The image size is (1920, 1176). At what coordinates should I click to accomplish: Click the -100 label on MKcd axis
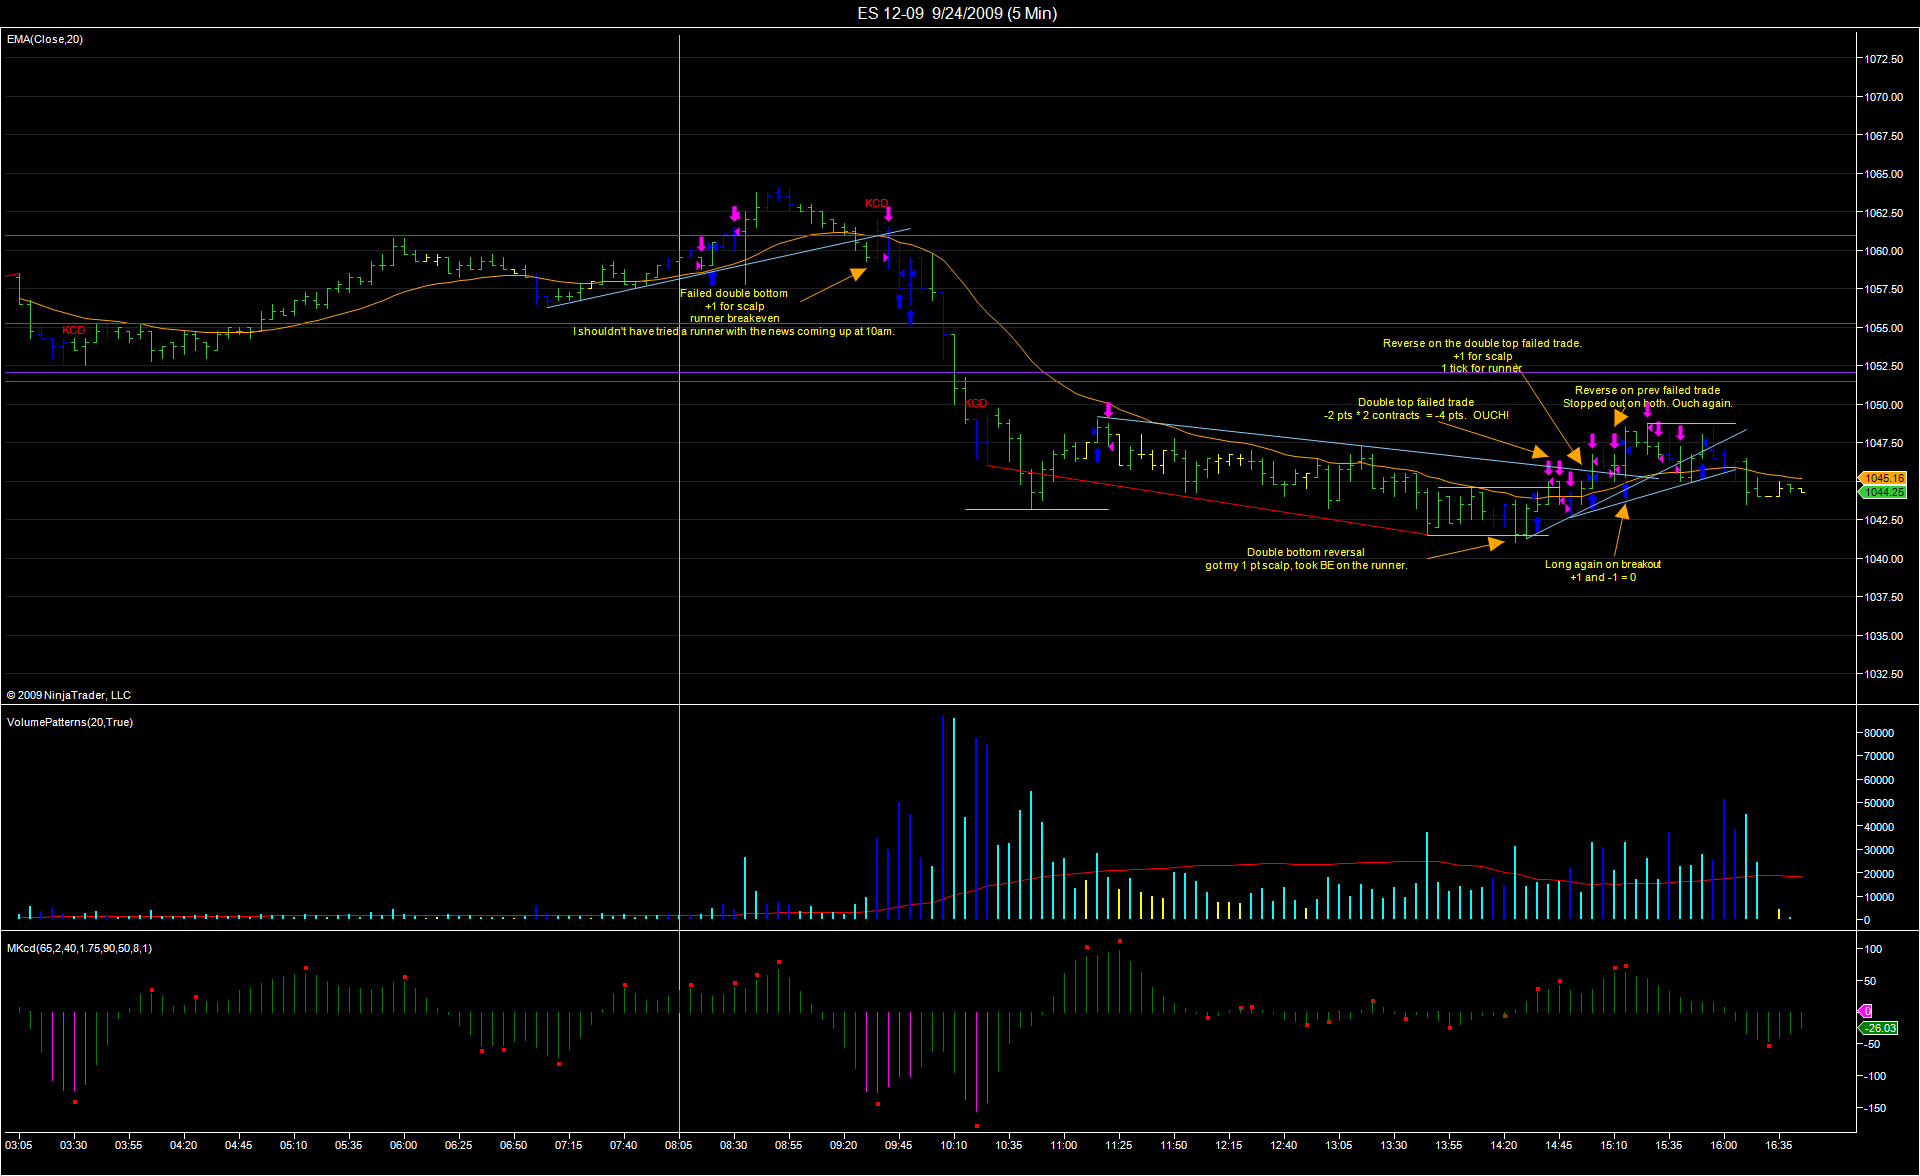point(1875,1076)
